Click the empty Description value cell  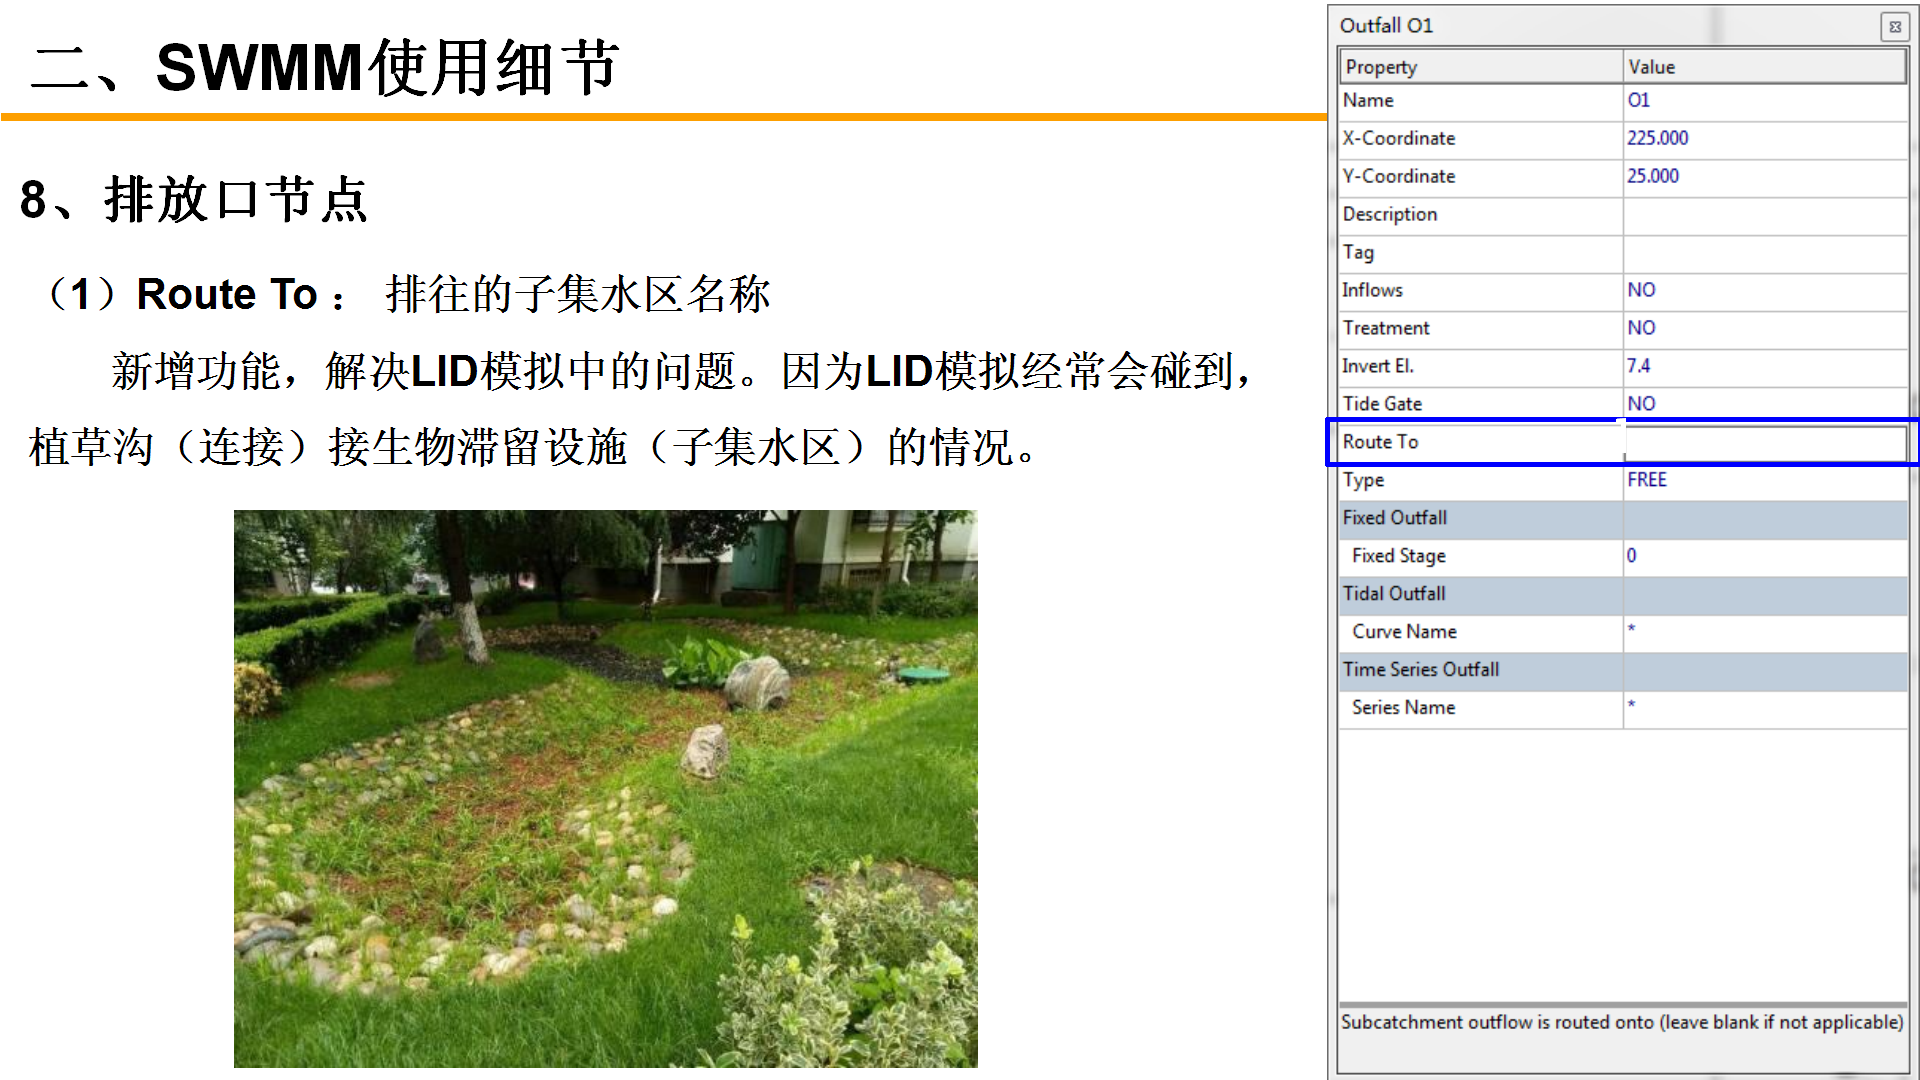tap(1764, 214)
